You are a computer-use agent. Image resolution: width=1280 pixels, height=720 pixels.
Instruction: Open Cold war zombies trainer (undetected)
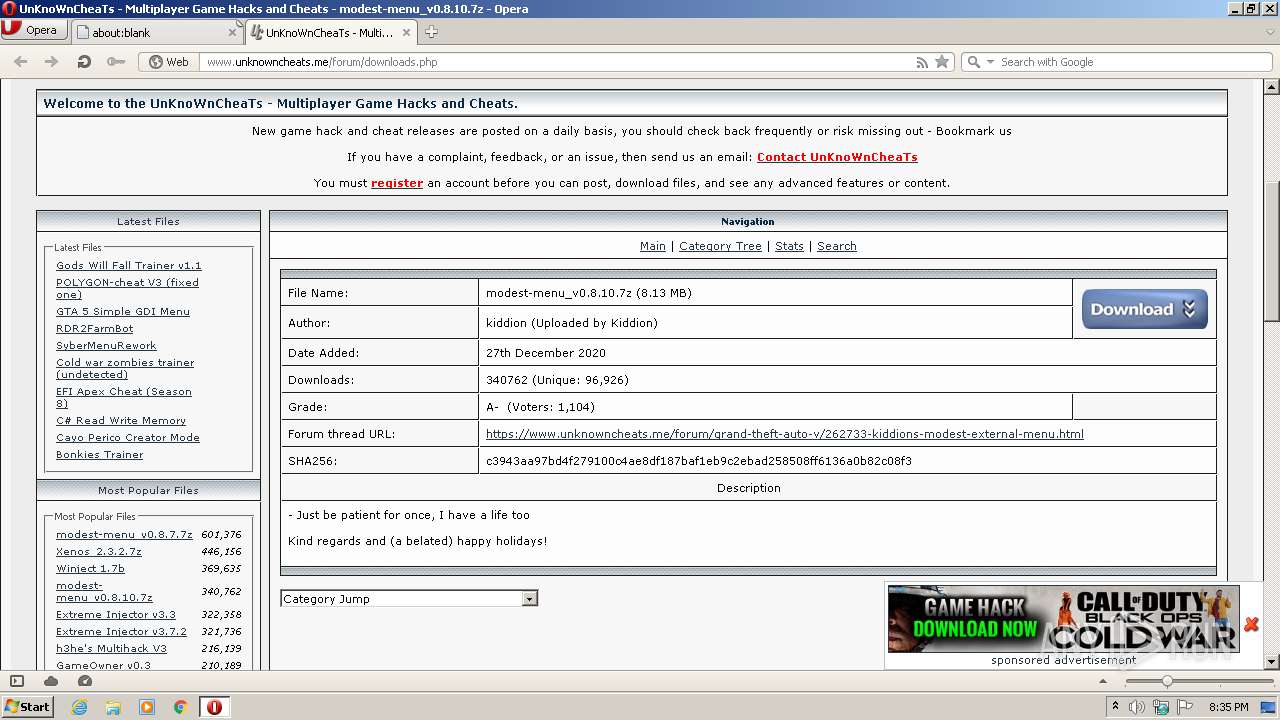125,369
